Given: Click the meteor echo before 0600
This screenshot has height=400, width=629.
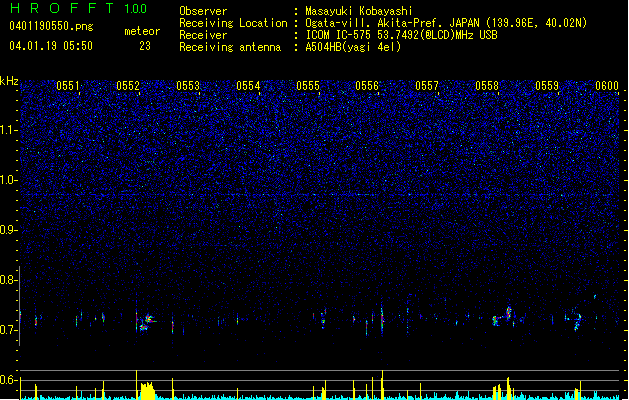Looking at the screenshot, I should 577,321.
